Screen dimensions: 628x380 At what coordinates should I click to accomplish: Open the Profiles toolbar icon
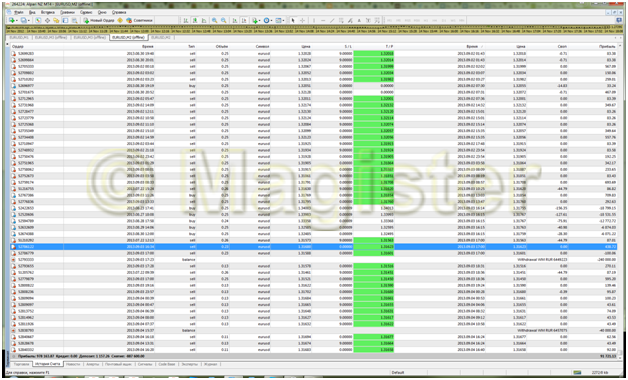pyautogui.click(x=24, y=20)
